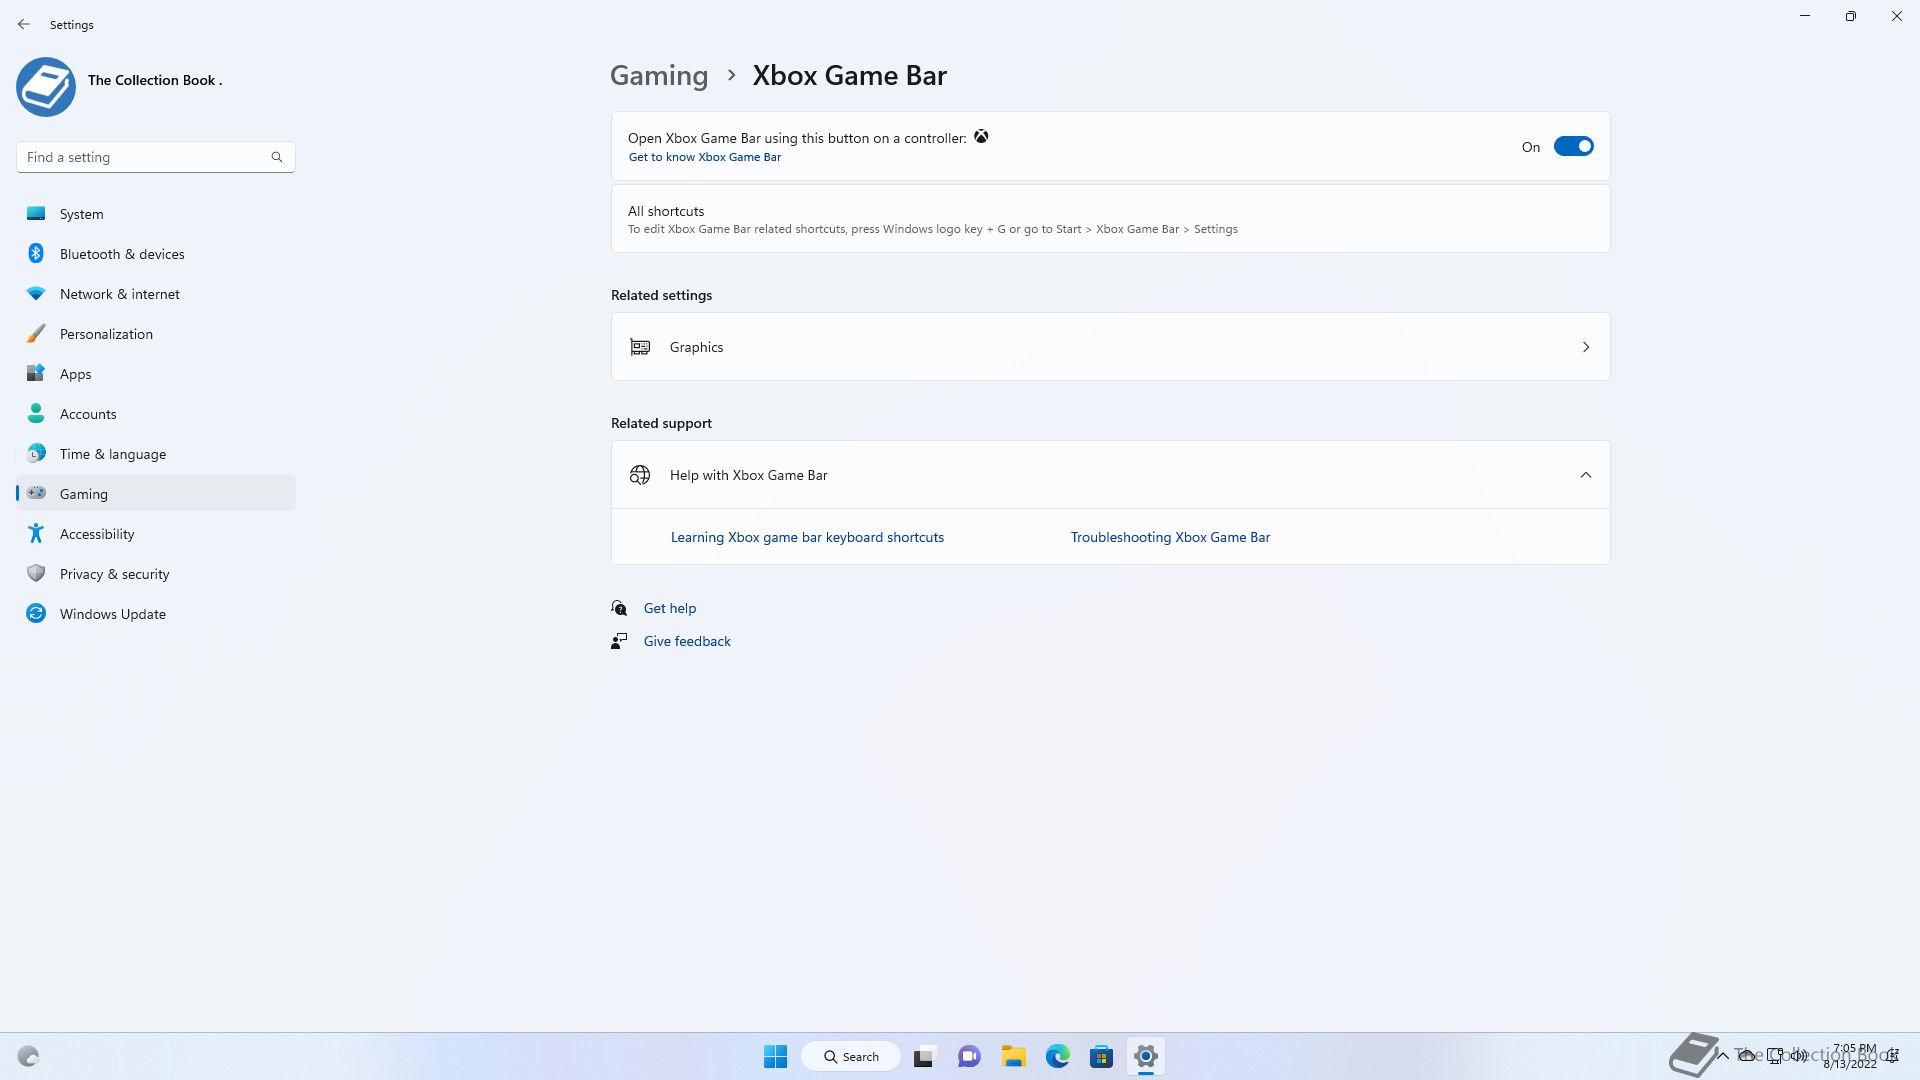Click the Xbox logo in the controller setting row

(981, 137)
